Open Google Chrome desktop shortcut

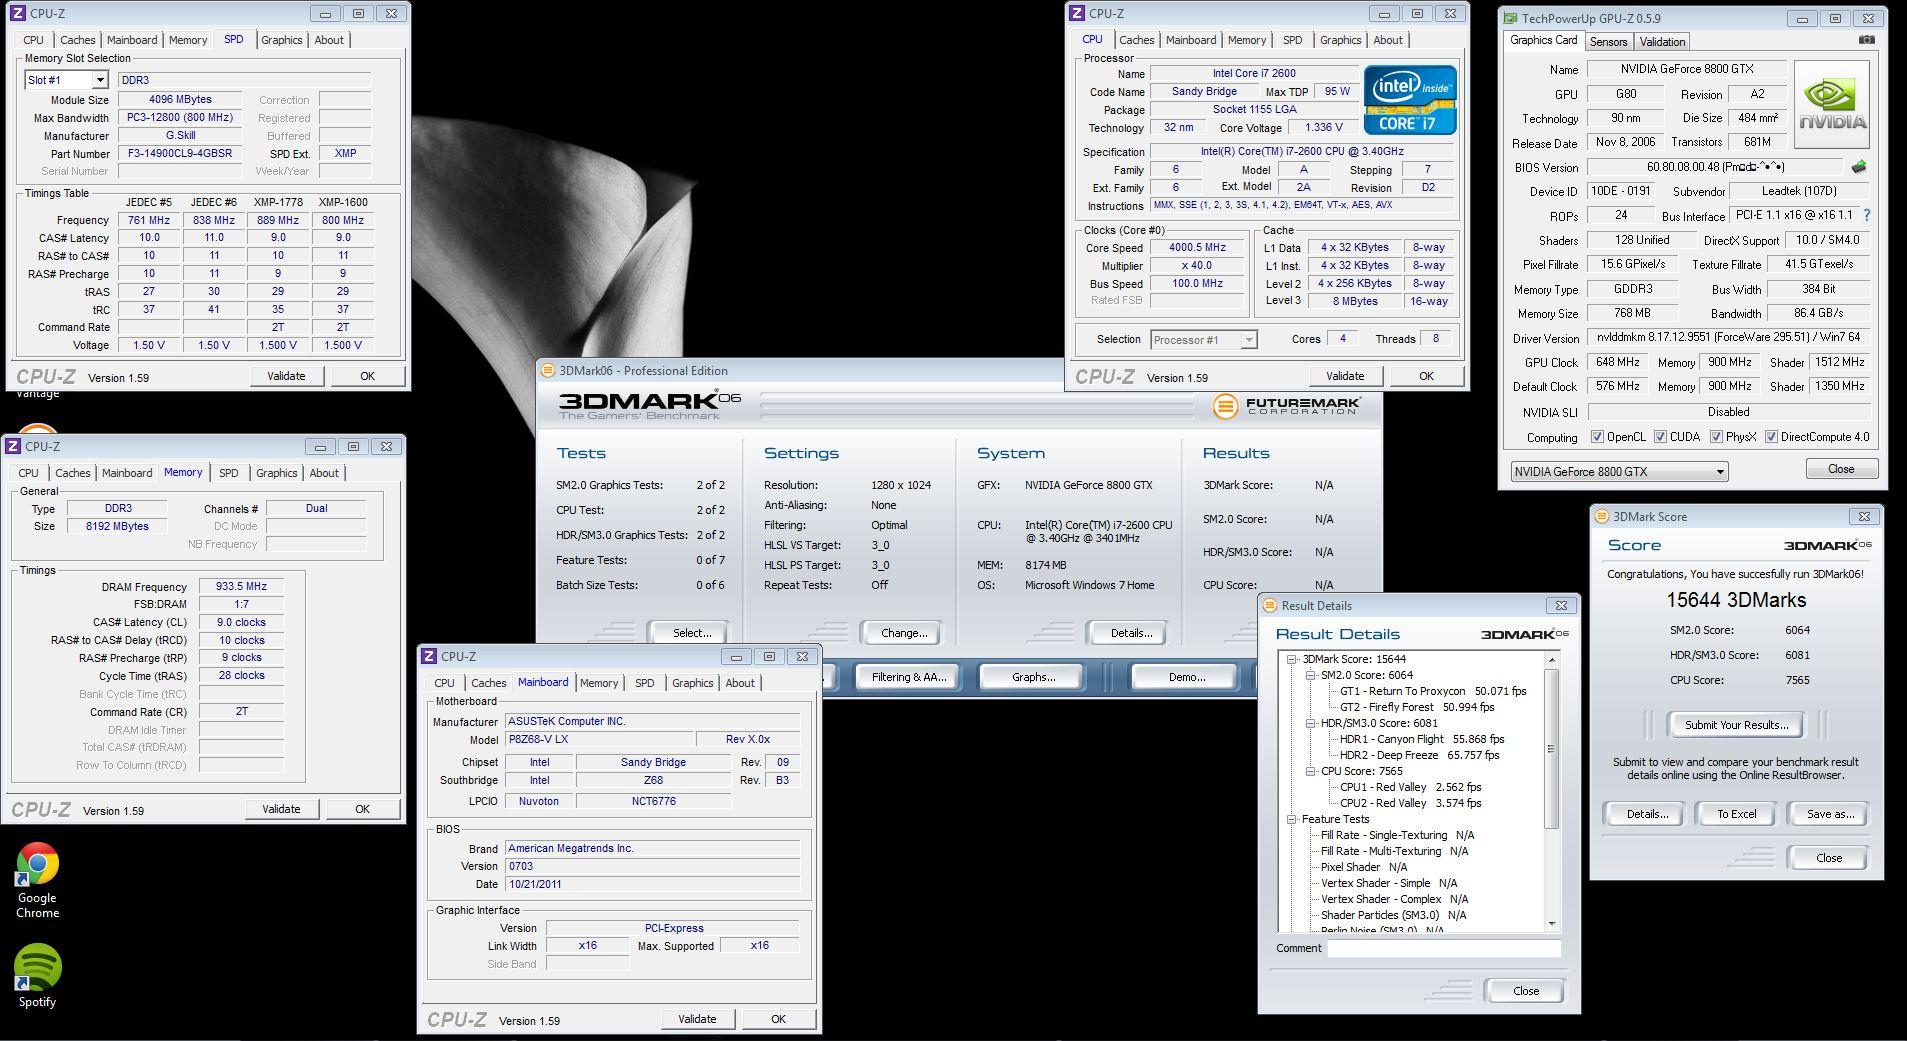tap(37, 880)
